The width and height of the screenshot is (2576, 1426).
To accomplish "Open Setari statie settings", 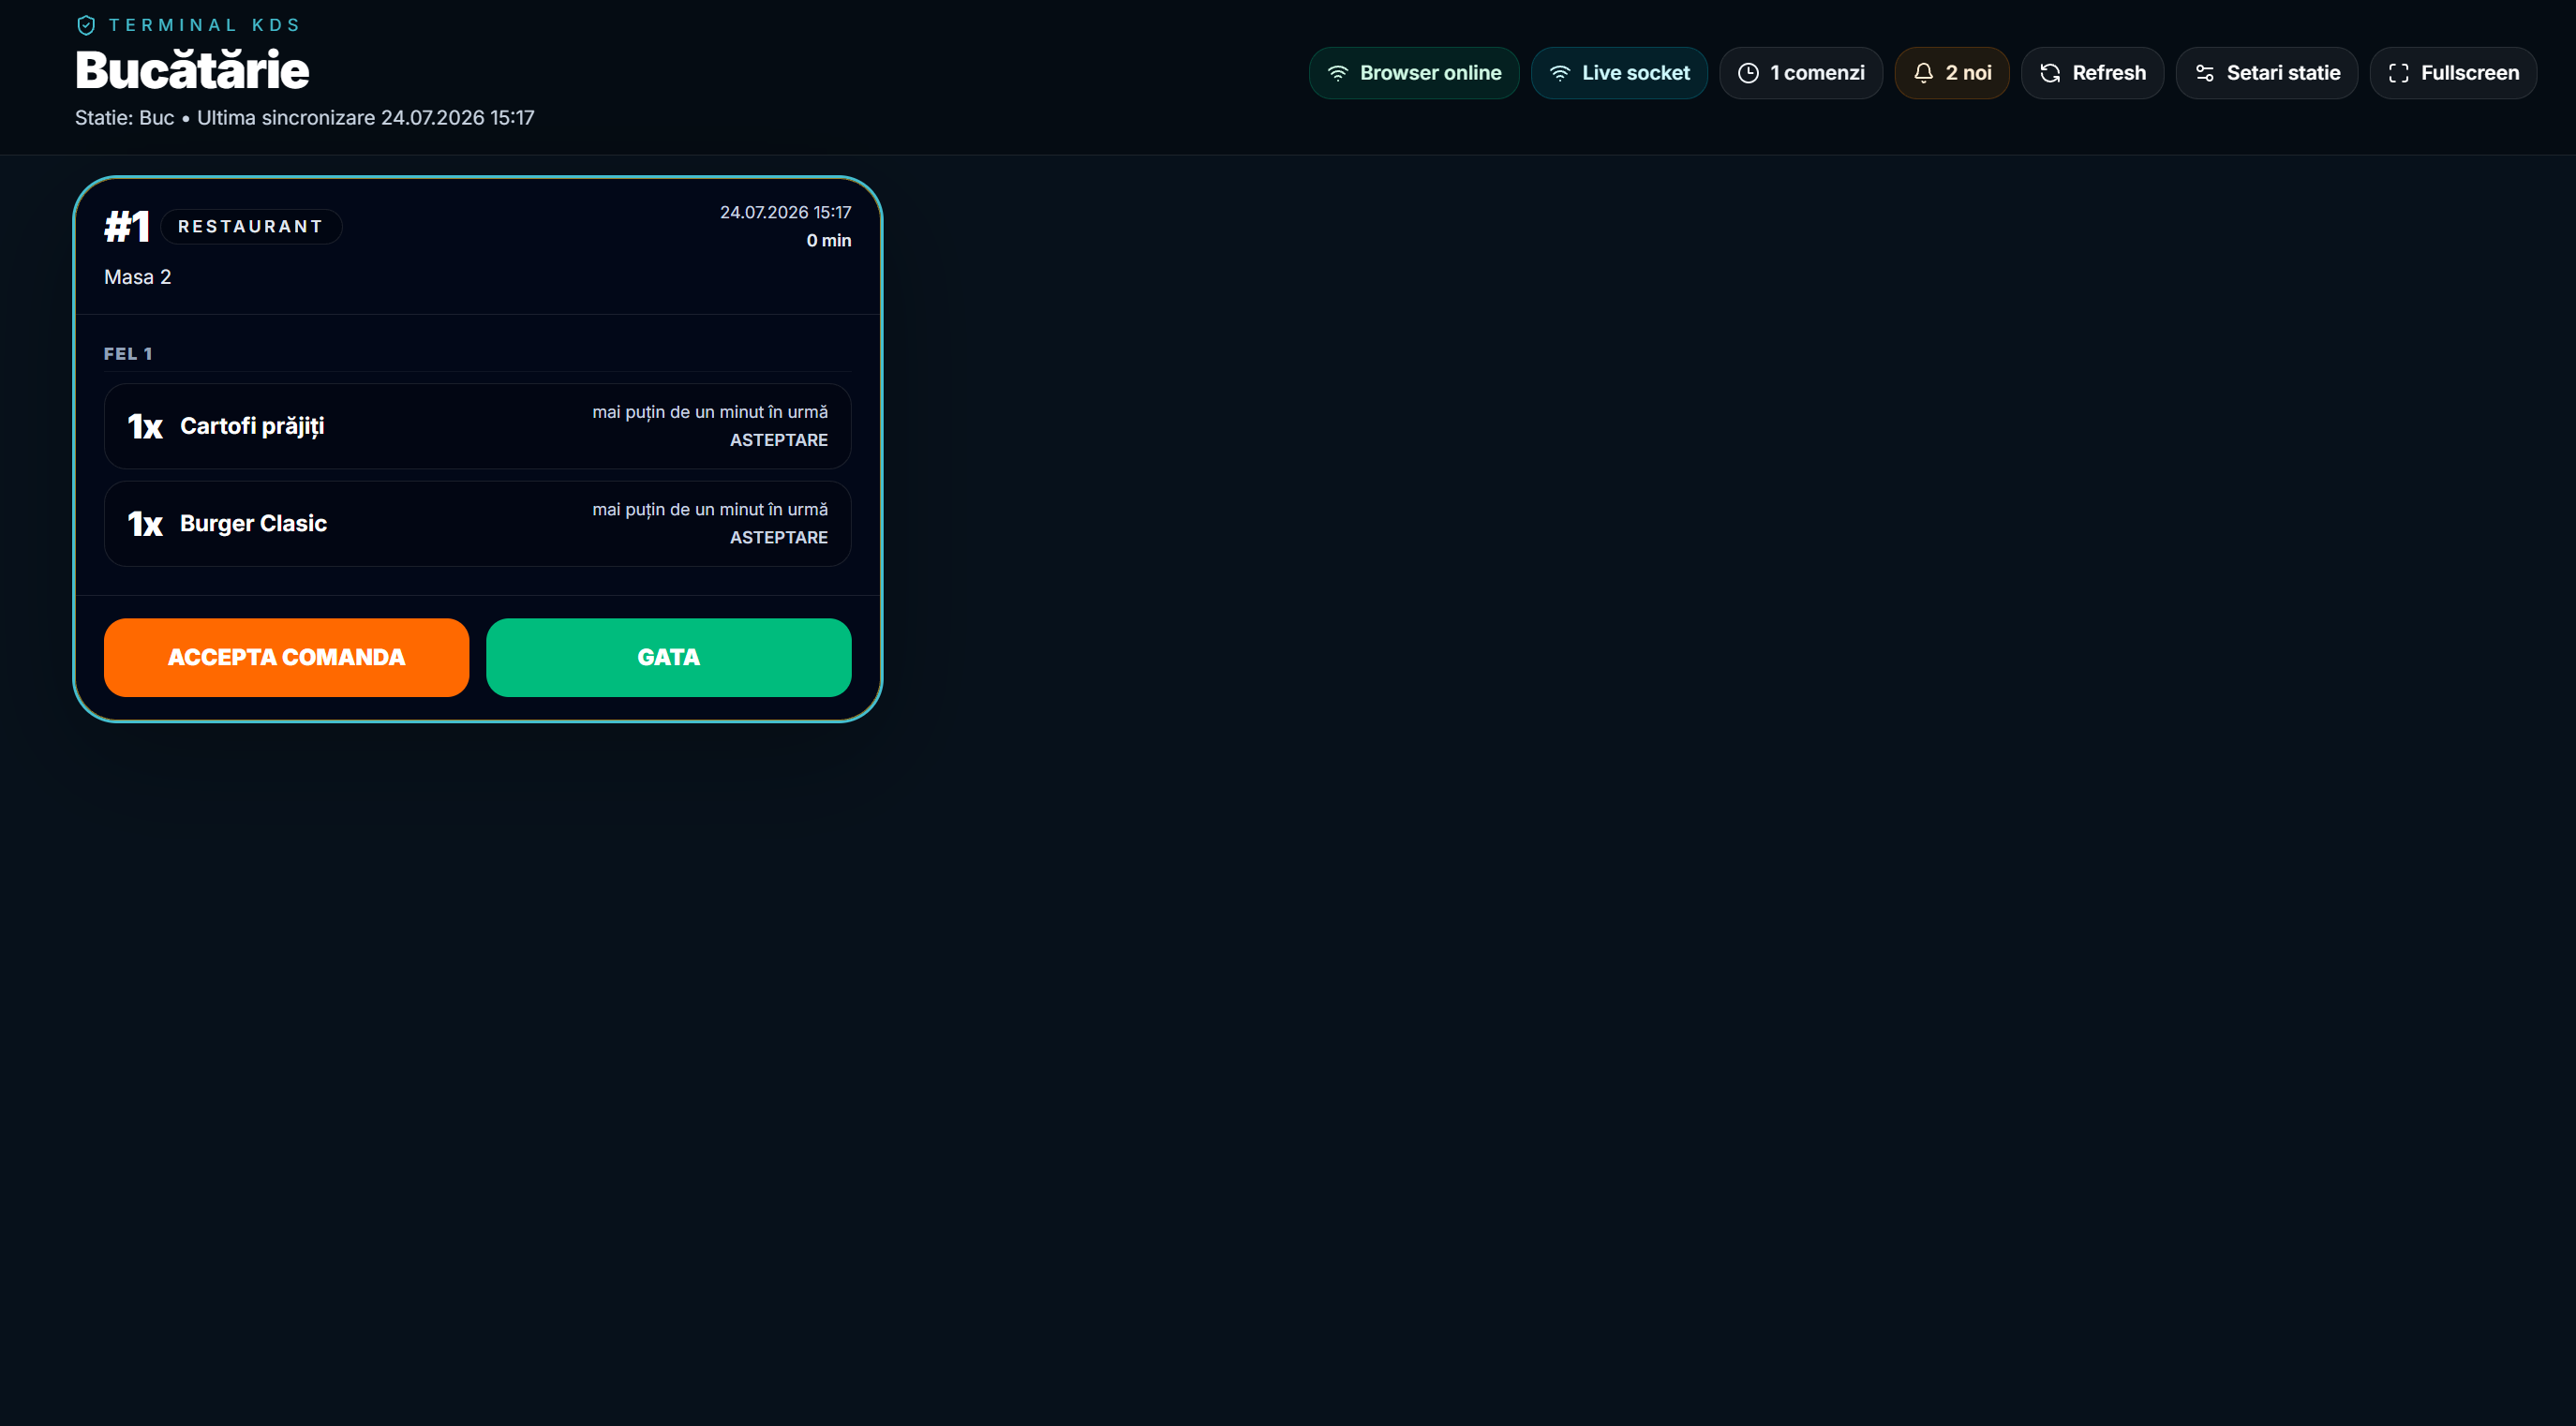I will [2267, 73].
